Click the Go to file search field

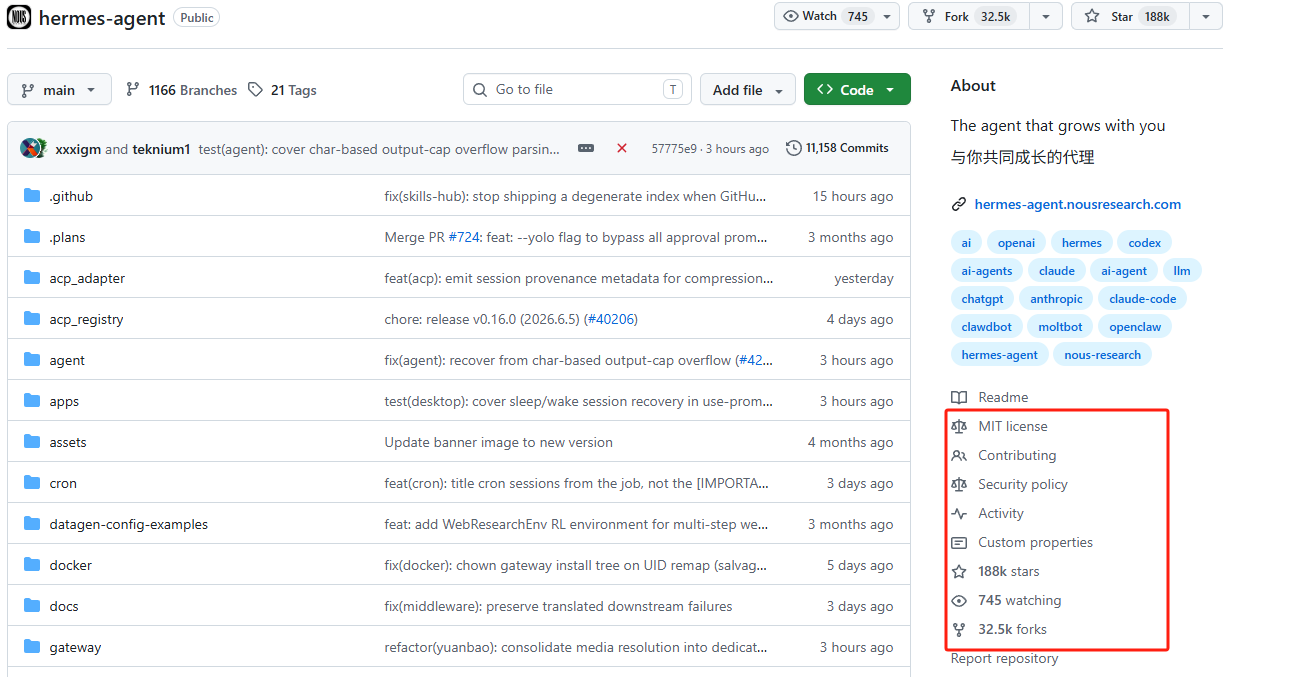point(578,89)
